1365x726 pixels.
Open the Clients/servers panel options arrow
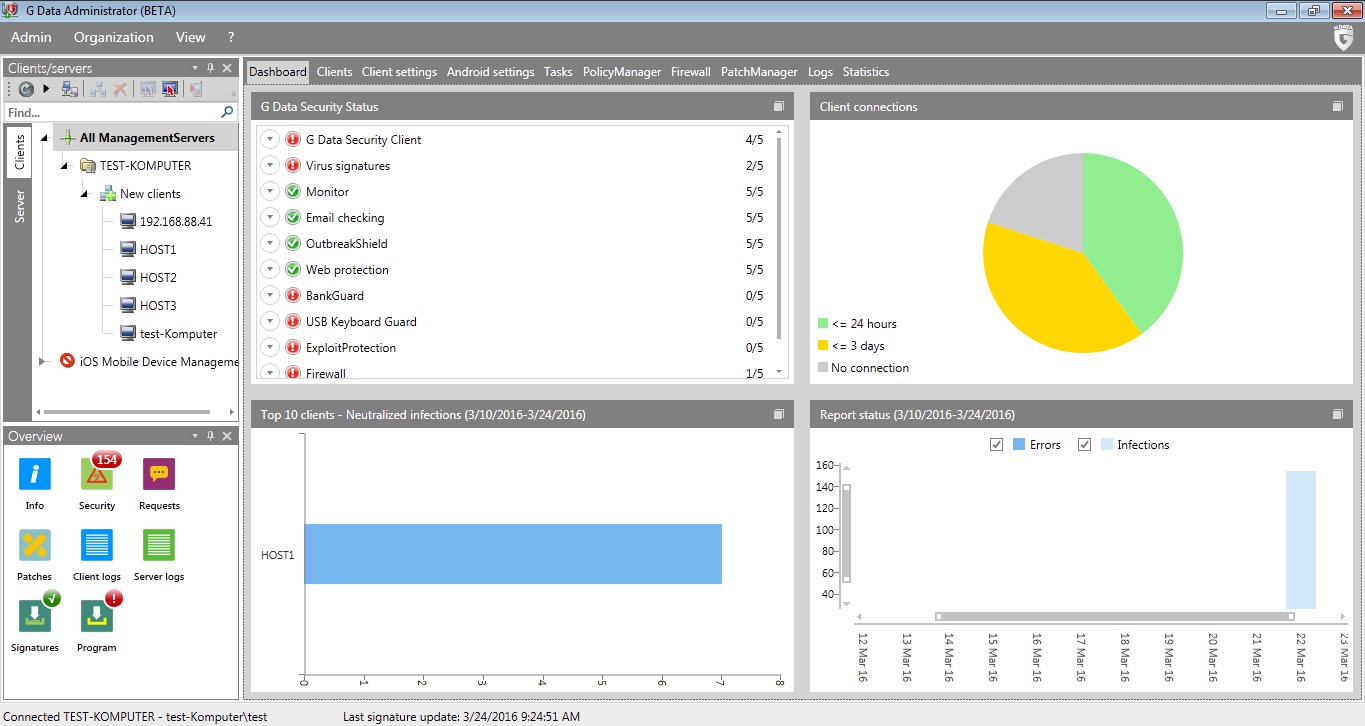(194, 68)
